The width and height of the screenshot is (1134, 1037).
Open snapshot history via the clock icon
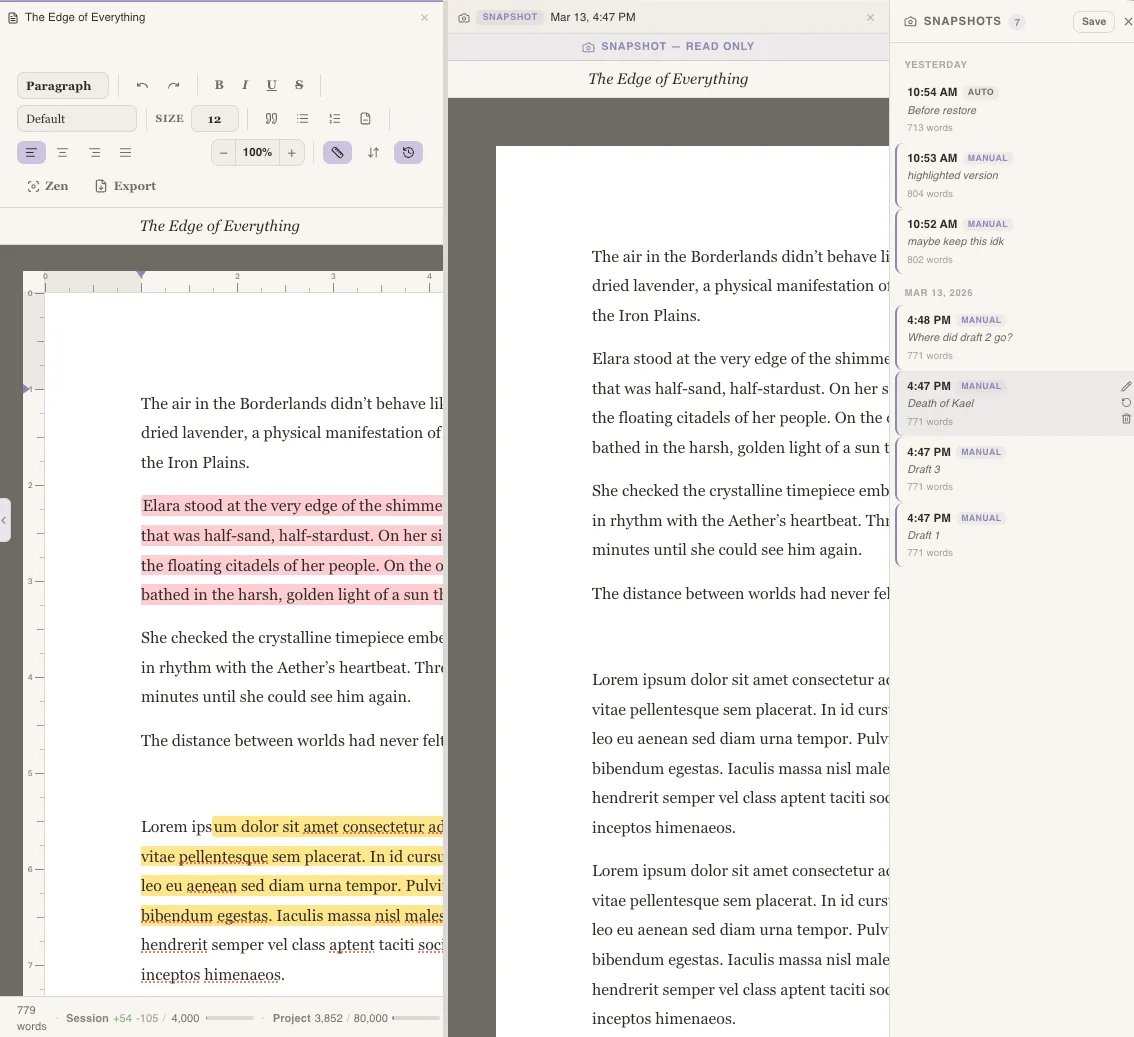408,152
